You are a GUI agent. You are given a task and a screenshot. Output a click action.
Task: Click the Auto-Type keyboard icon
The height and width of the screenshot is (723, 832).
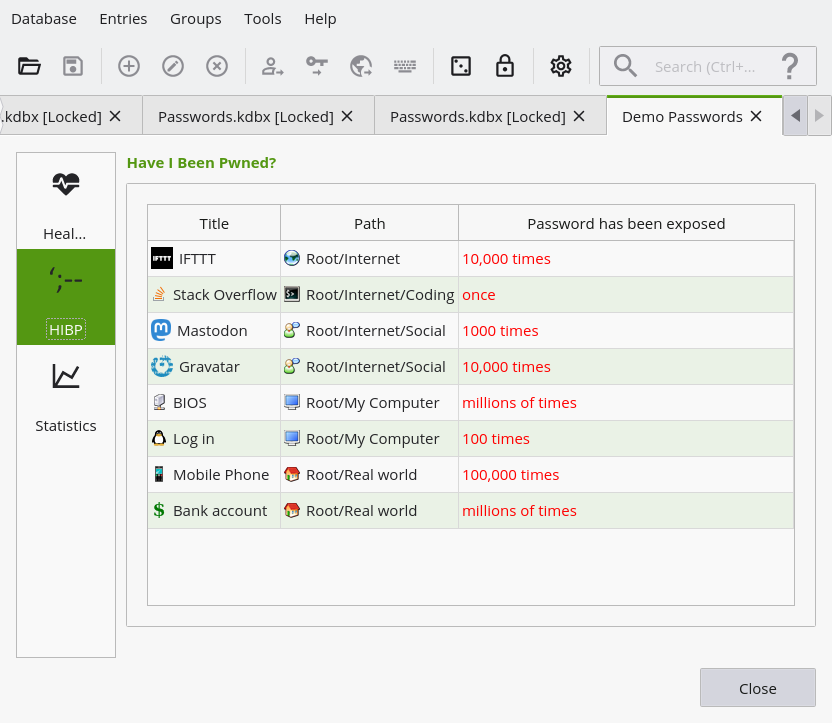pyautogui.click(x=405, y=66)
